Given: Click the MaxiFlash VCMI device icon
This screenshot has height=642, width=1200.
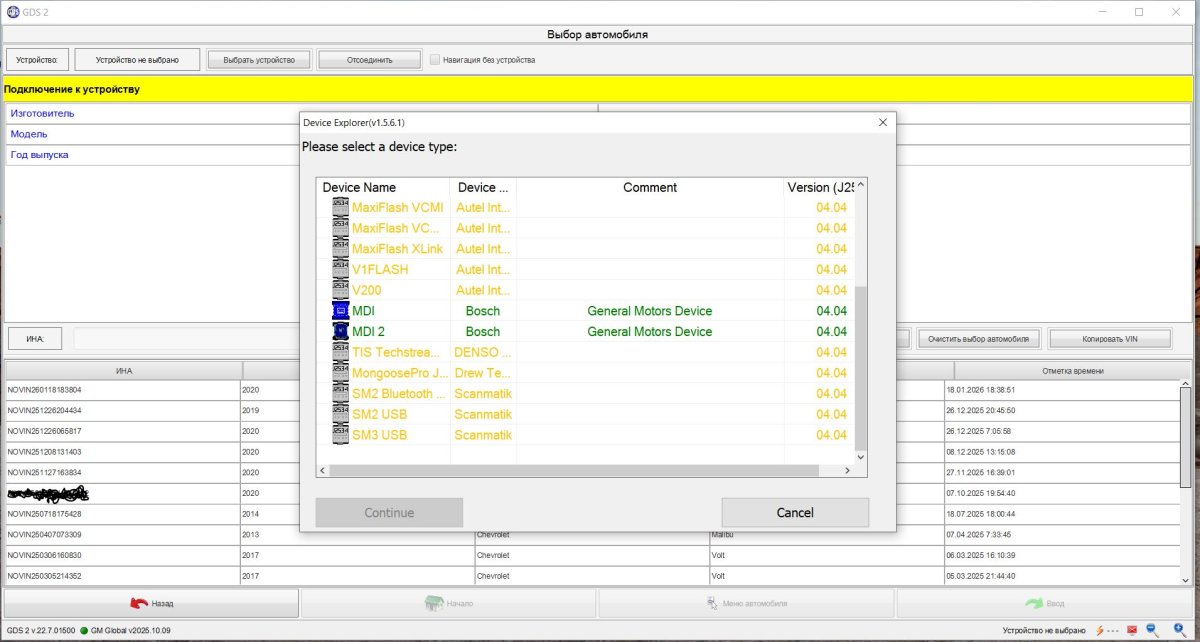Looking at the screenshot, I should click(340, 207).
